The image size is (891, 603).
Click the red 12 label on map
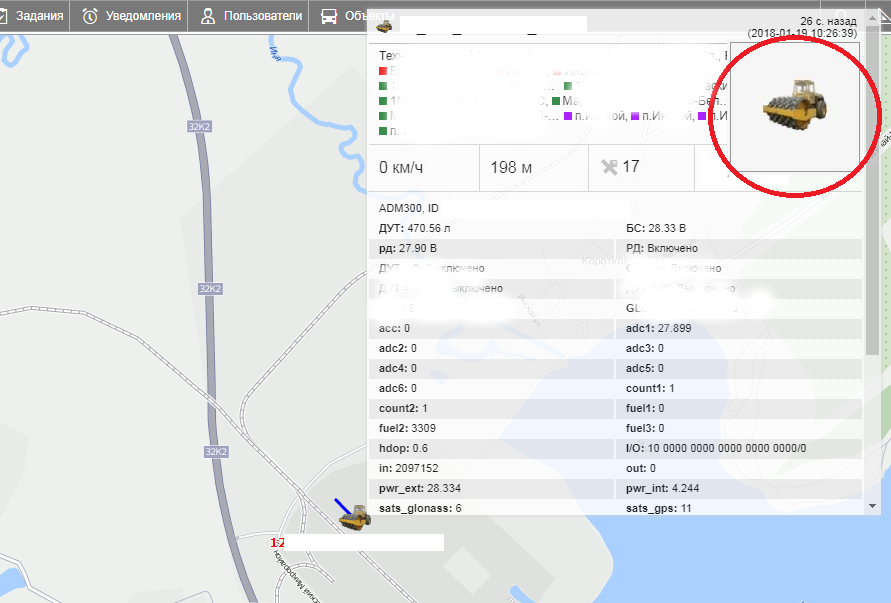pos(277,541)
